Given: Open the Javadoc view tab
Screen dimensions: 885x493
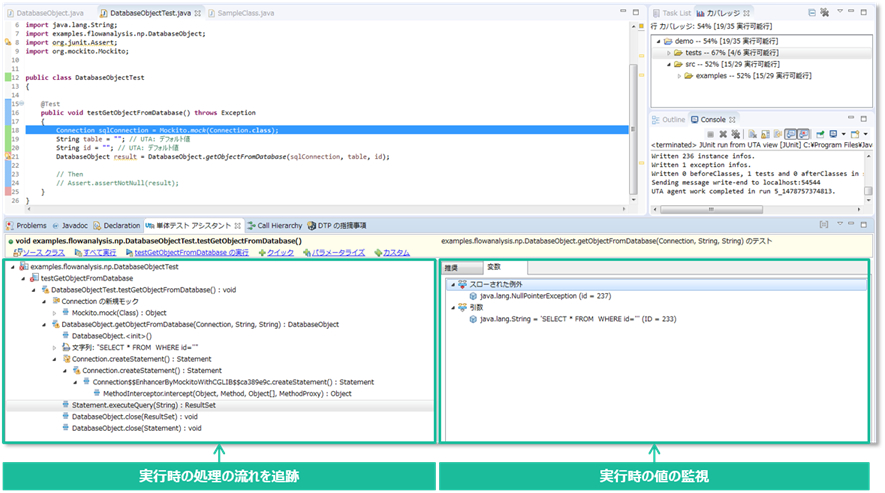Looking at the screenshot, I should pos(70,225).
